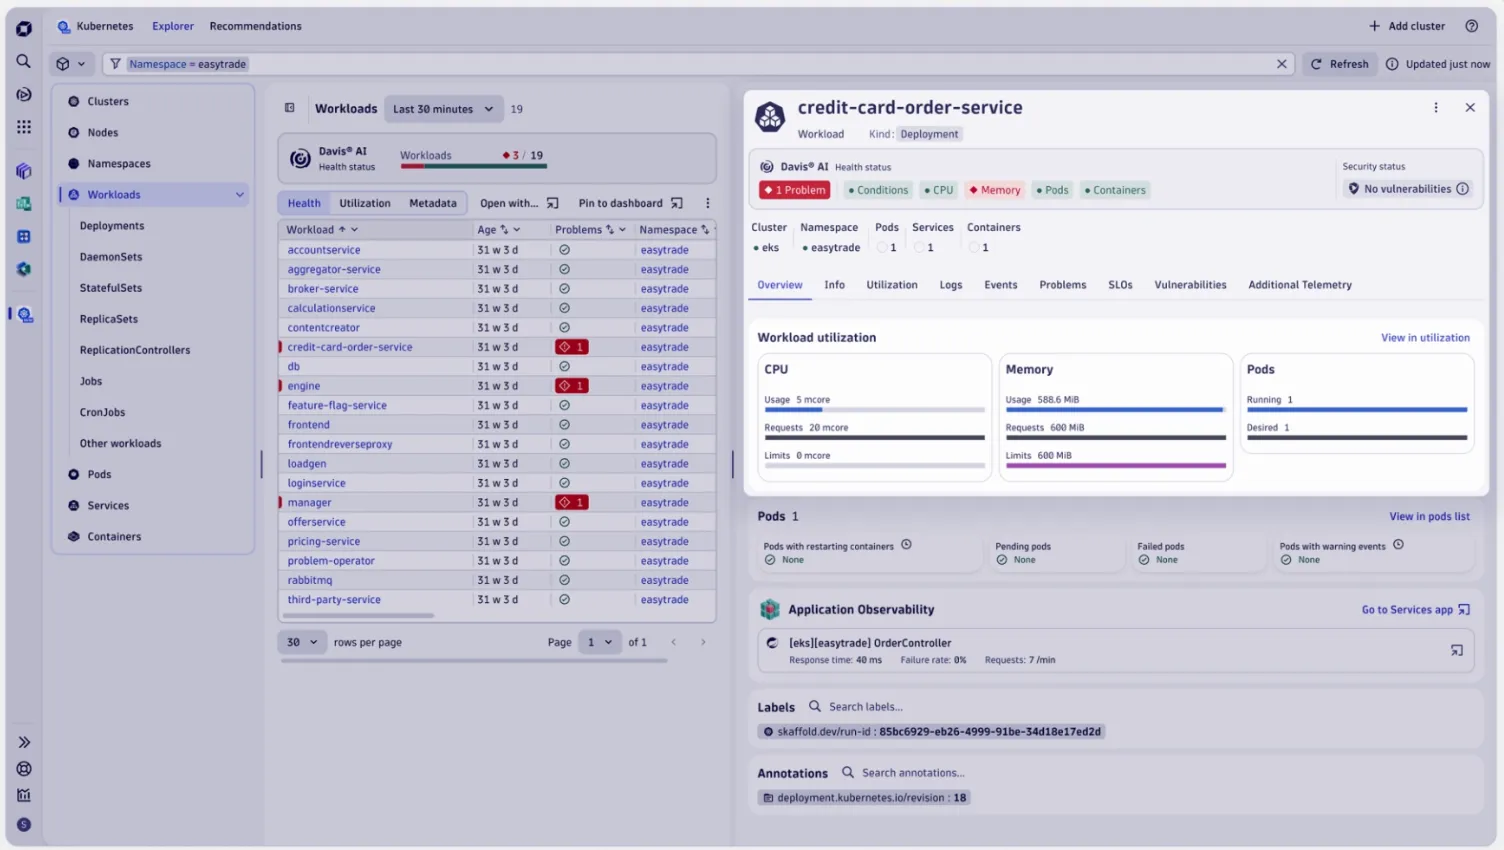This screenshot has width=1504, height=850.
Task: Open the rows per page dropdown
Action: click(302, 642)
